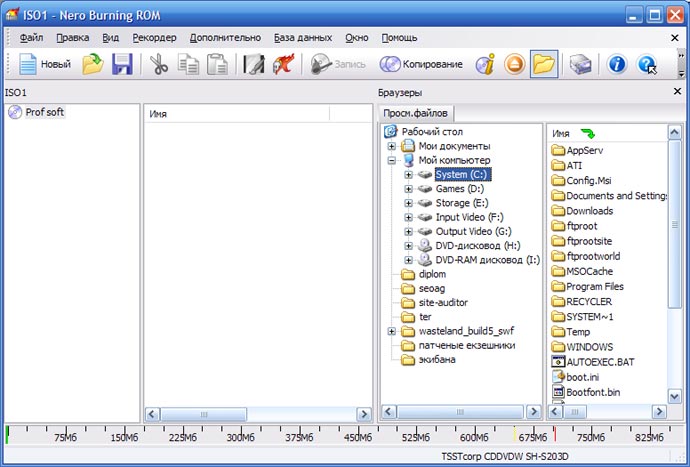Open the Файл menu
This screenshot has height=467, width=690.
(31, 38)
